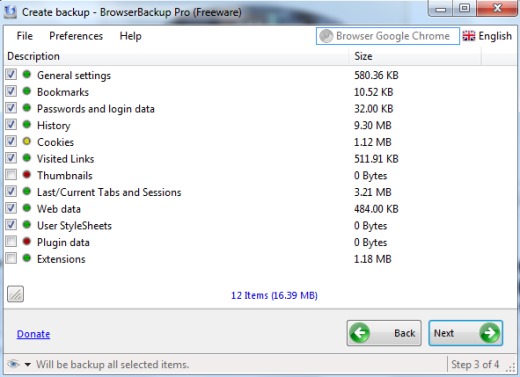The height and width of the screenshot is (377, 520).
Task: Click the green status dot beside General settings
Action: [x=27, y=74]
